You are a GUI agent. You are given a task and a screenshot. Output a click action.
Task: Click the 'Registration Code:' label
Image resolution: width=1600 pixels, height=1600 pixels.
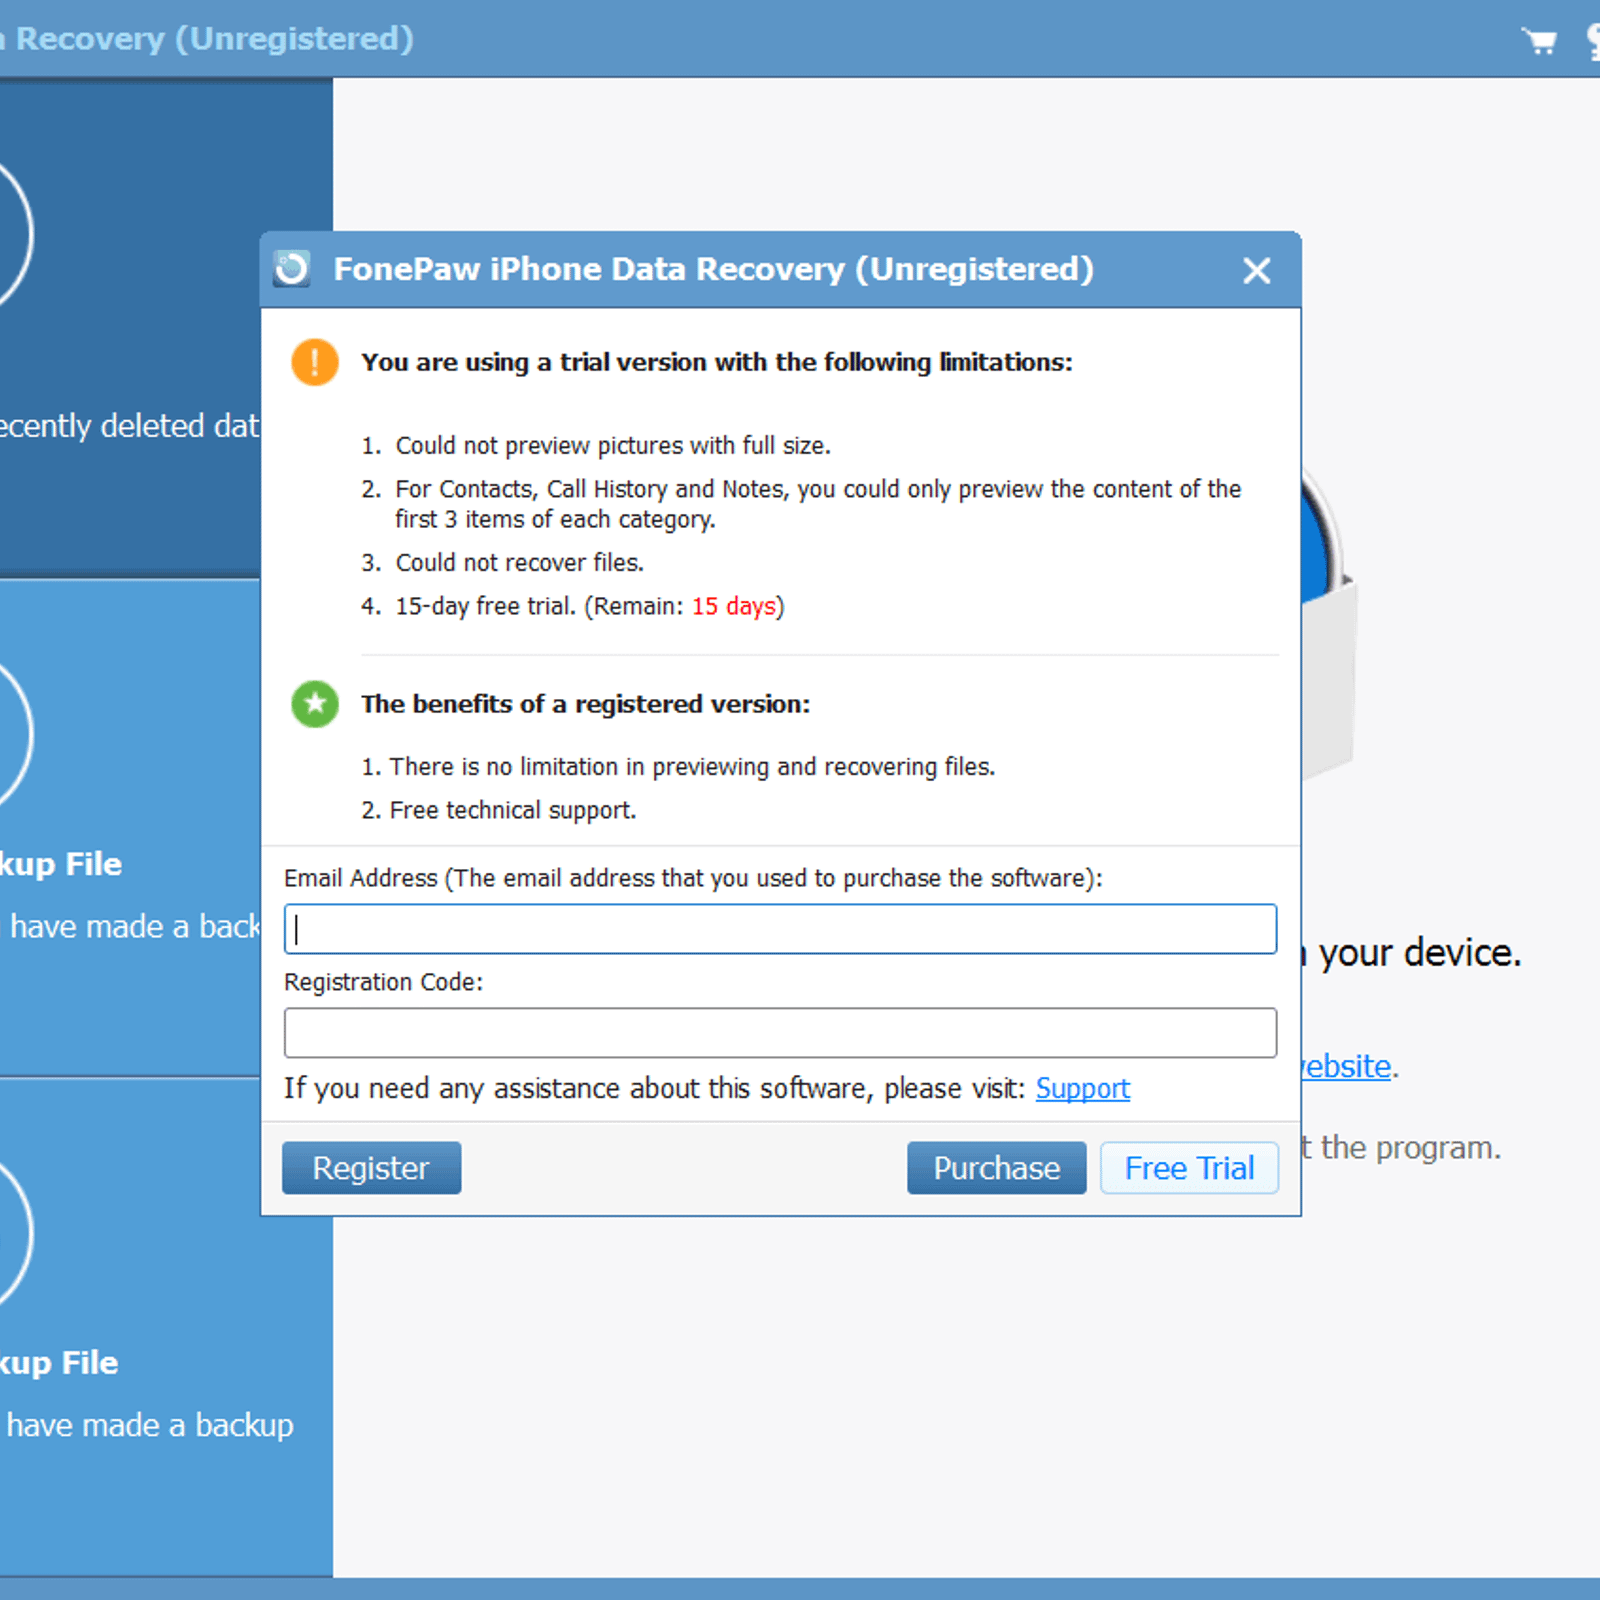point(383,982)
